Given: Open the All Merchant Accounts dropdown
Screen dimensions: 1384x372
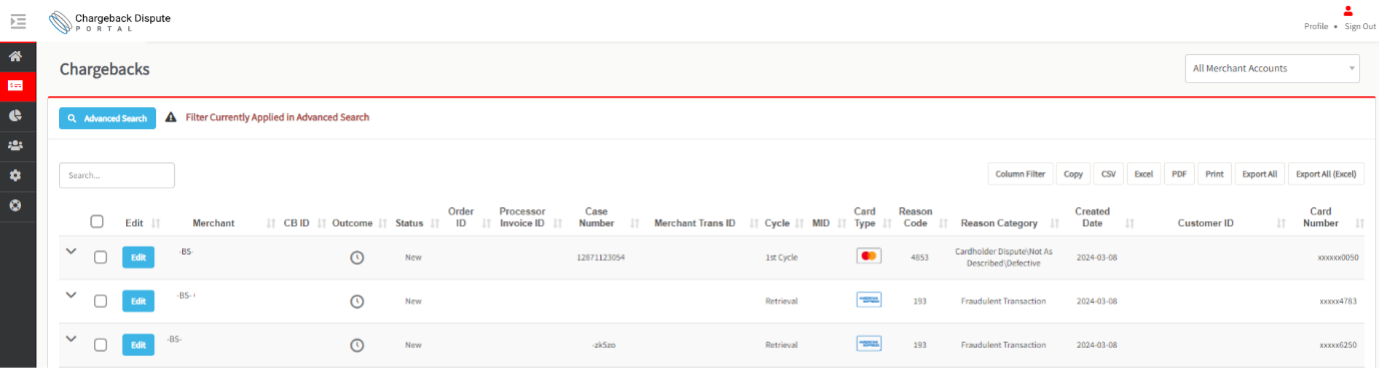Looking at the screenshot, I should (1272, 69).
